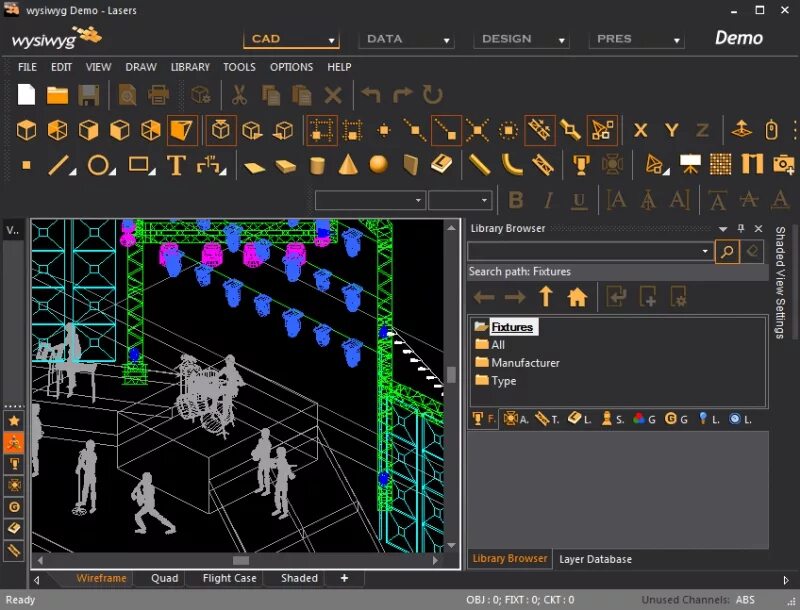Click the search magnifier in Library Browser
Screen dimensions: 800x610
tap(727, 251)
